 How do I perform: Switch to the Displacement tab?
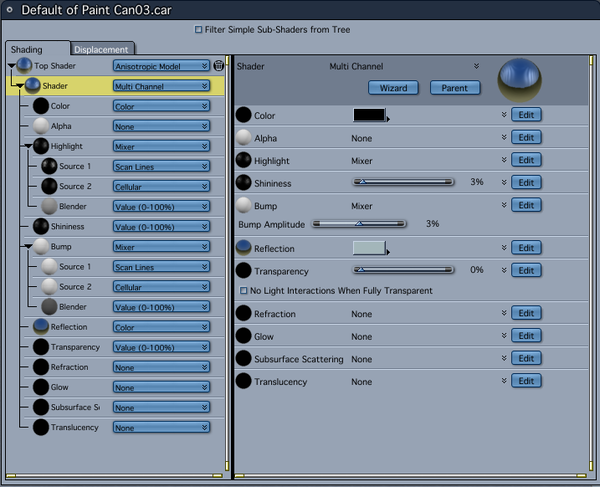[x=102, y=49]
